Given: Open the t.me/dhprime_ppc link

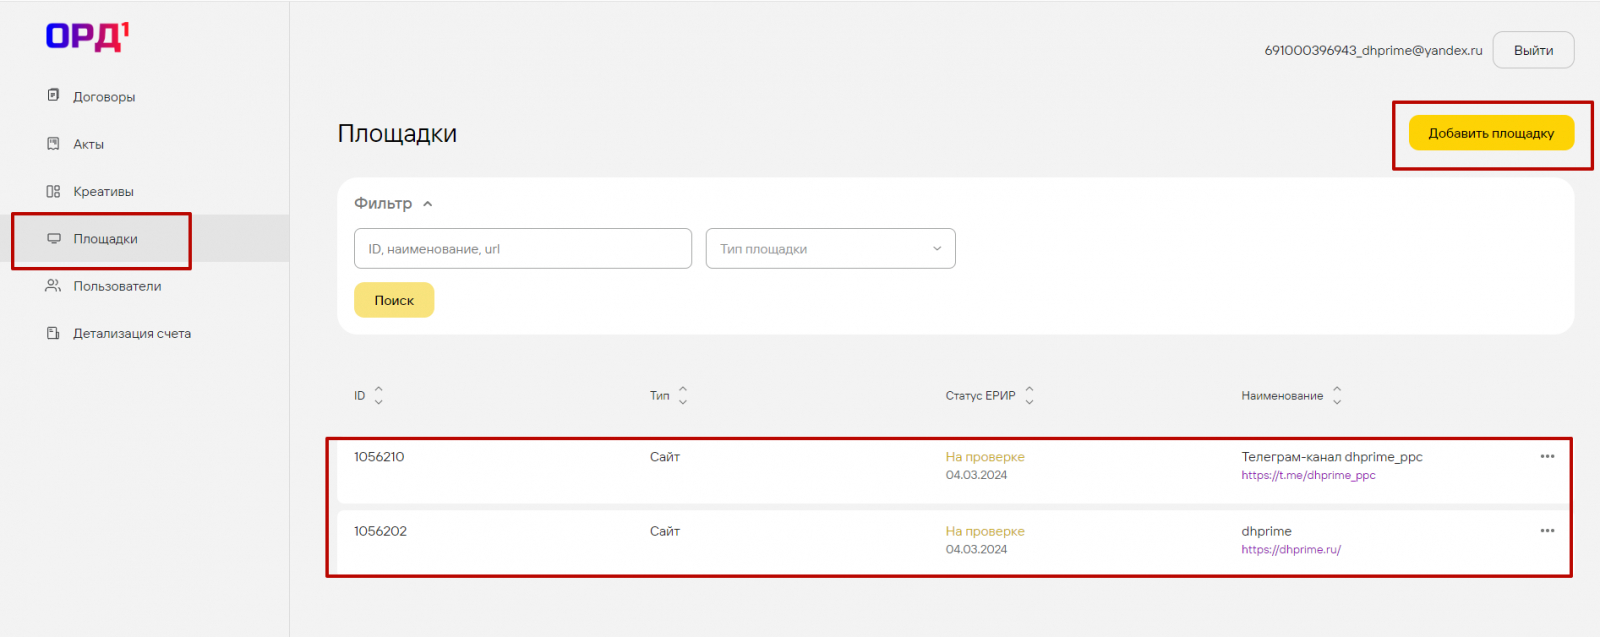Looking at the screenshot, I should click(x=1308, y=476).
